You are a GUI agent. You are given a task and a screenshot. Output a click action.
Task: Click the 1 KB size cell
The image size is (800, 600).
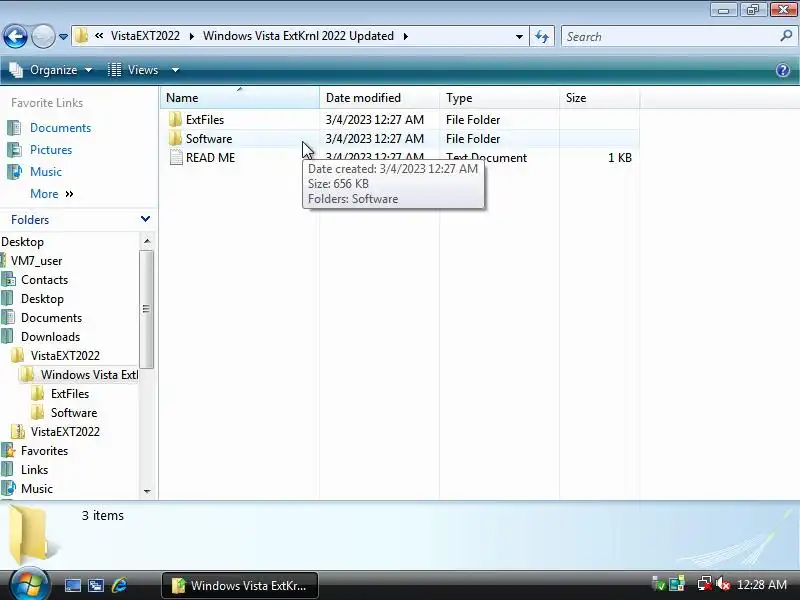620,158
